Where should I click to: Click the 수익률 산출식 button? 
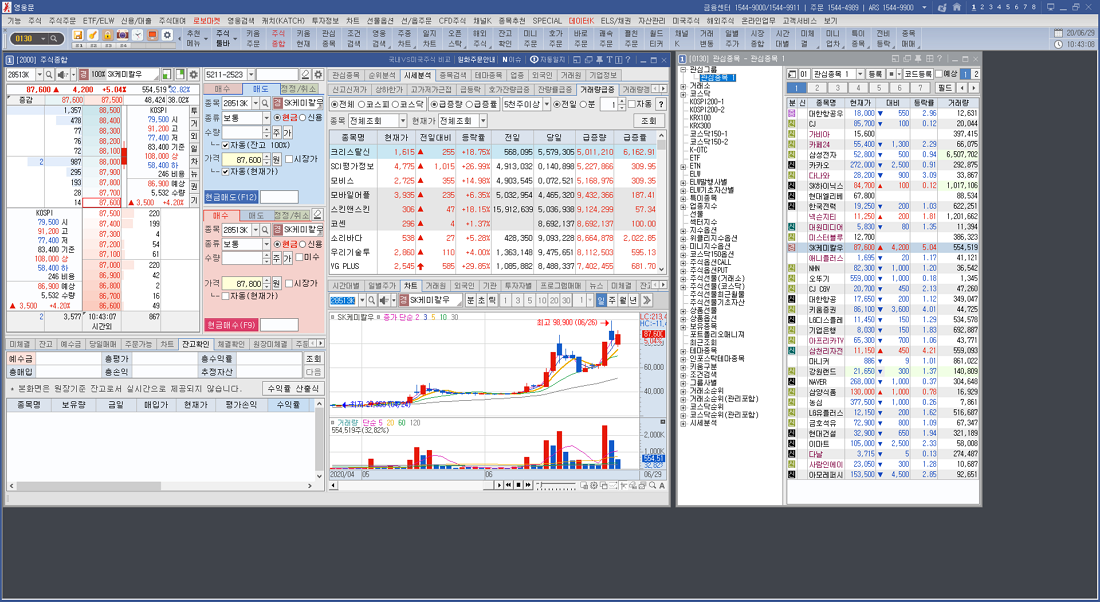293,388
